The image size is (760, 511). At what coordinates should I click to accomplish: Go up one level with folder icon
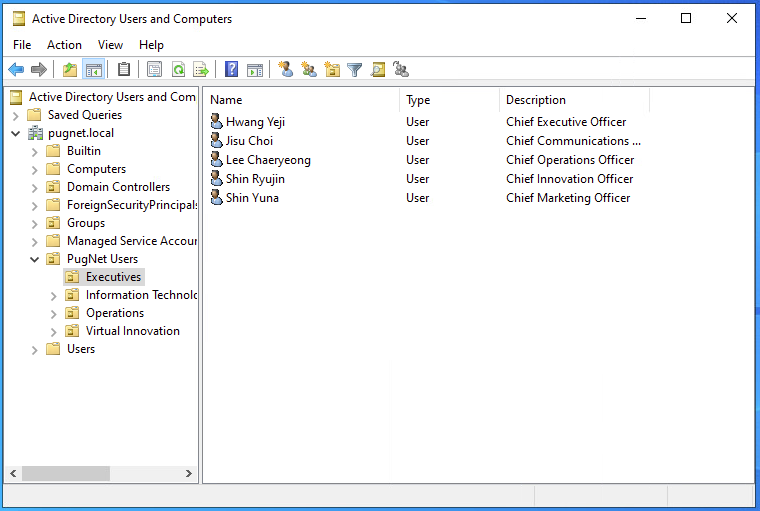tap(70, 70)
